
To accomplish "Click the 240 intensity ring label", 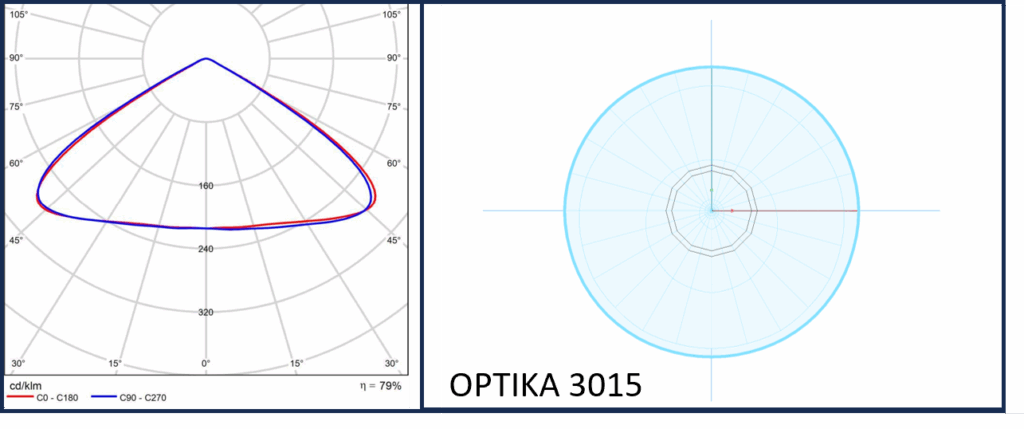I will click(206, 249).
